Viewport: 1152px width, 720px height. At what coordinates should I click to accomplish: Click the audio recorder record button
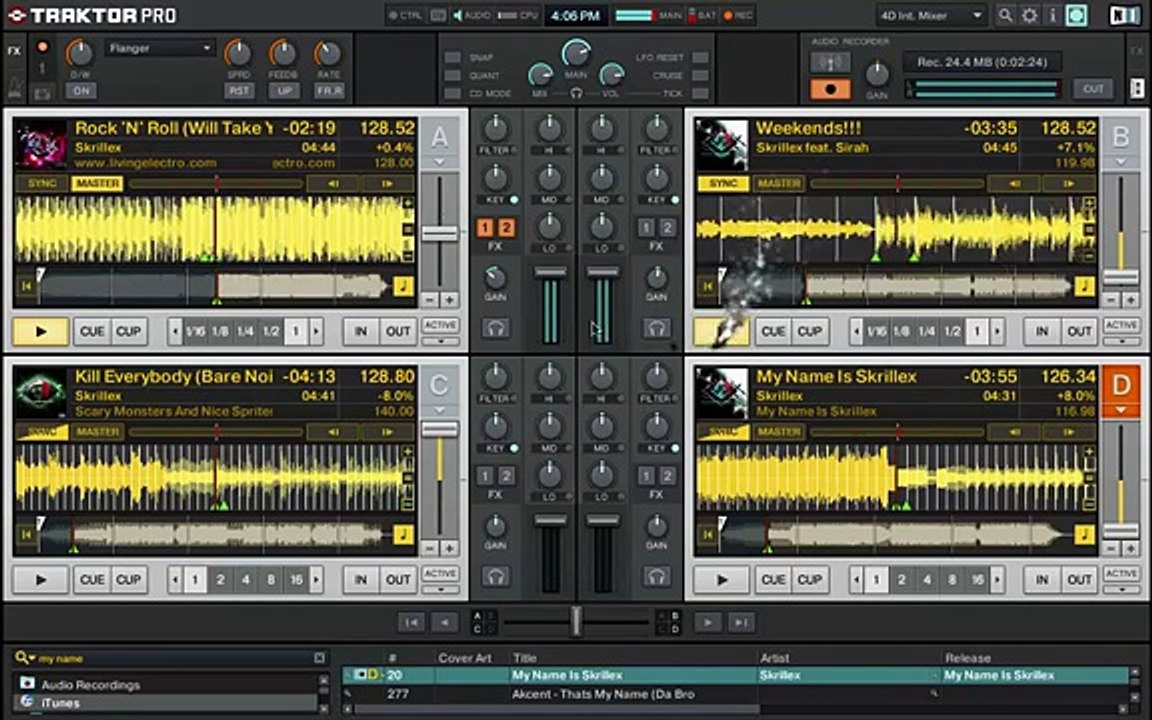830,89
